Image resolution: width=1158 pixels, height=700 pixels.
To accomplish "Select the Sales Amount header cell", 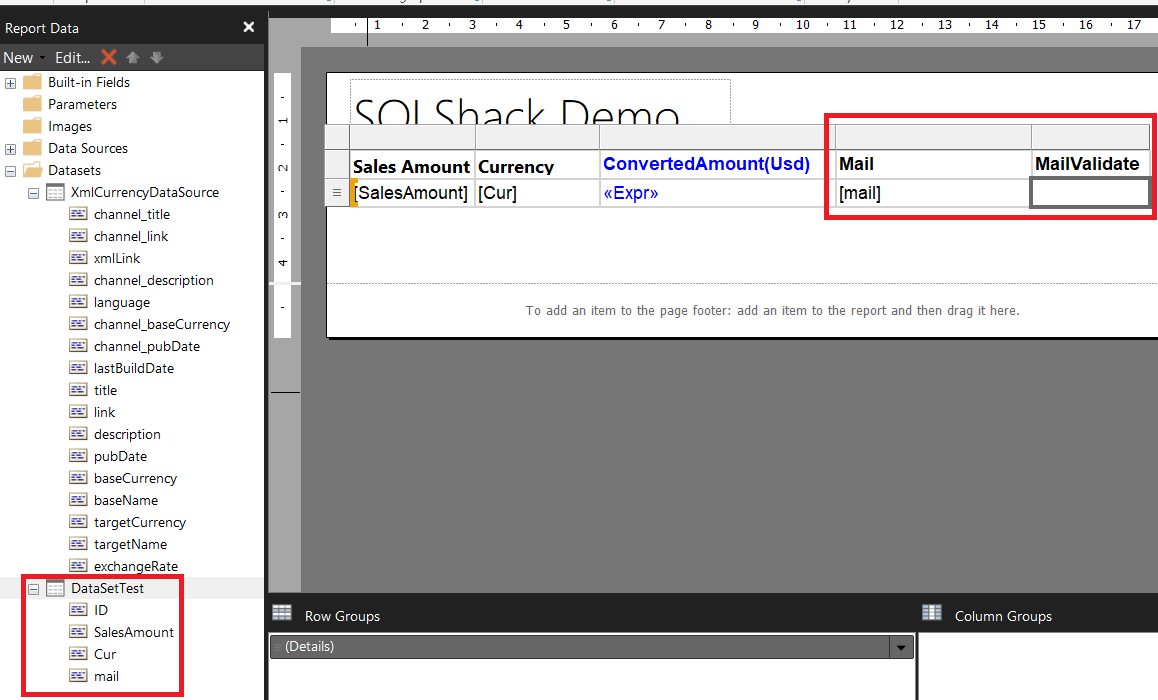I will coord(412,164).
